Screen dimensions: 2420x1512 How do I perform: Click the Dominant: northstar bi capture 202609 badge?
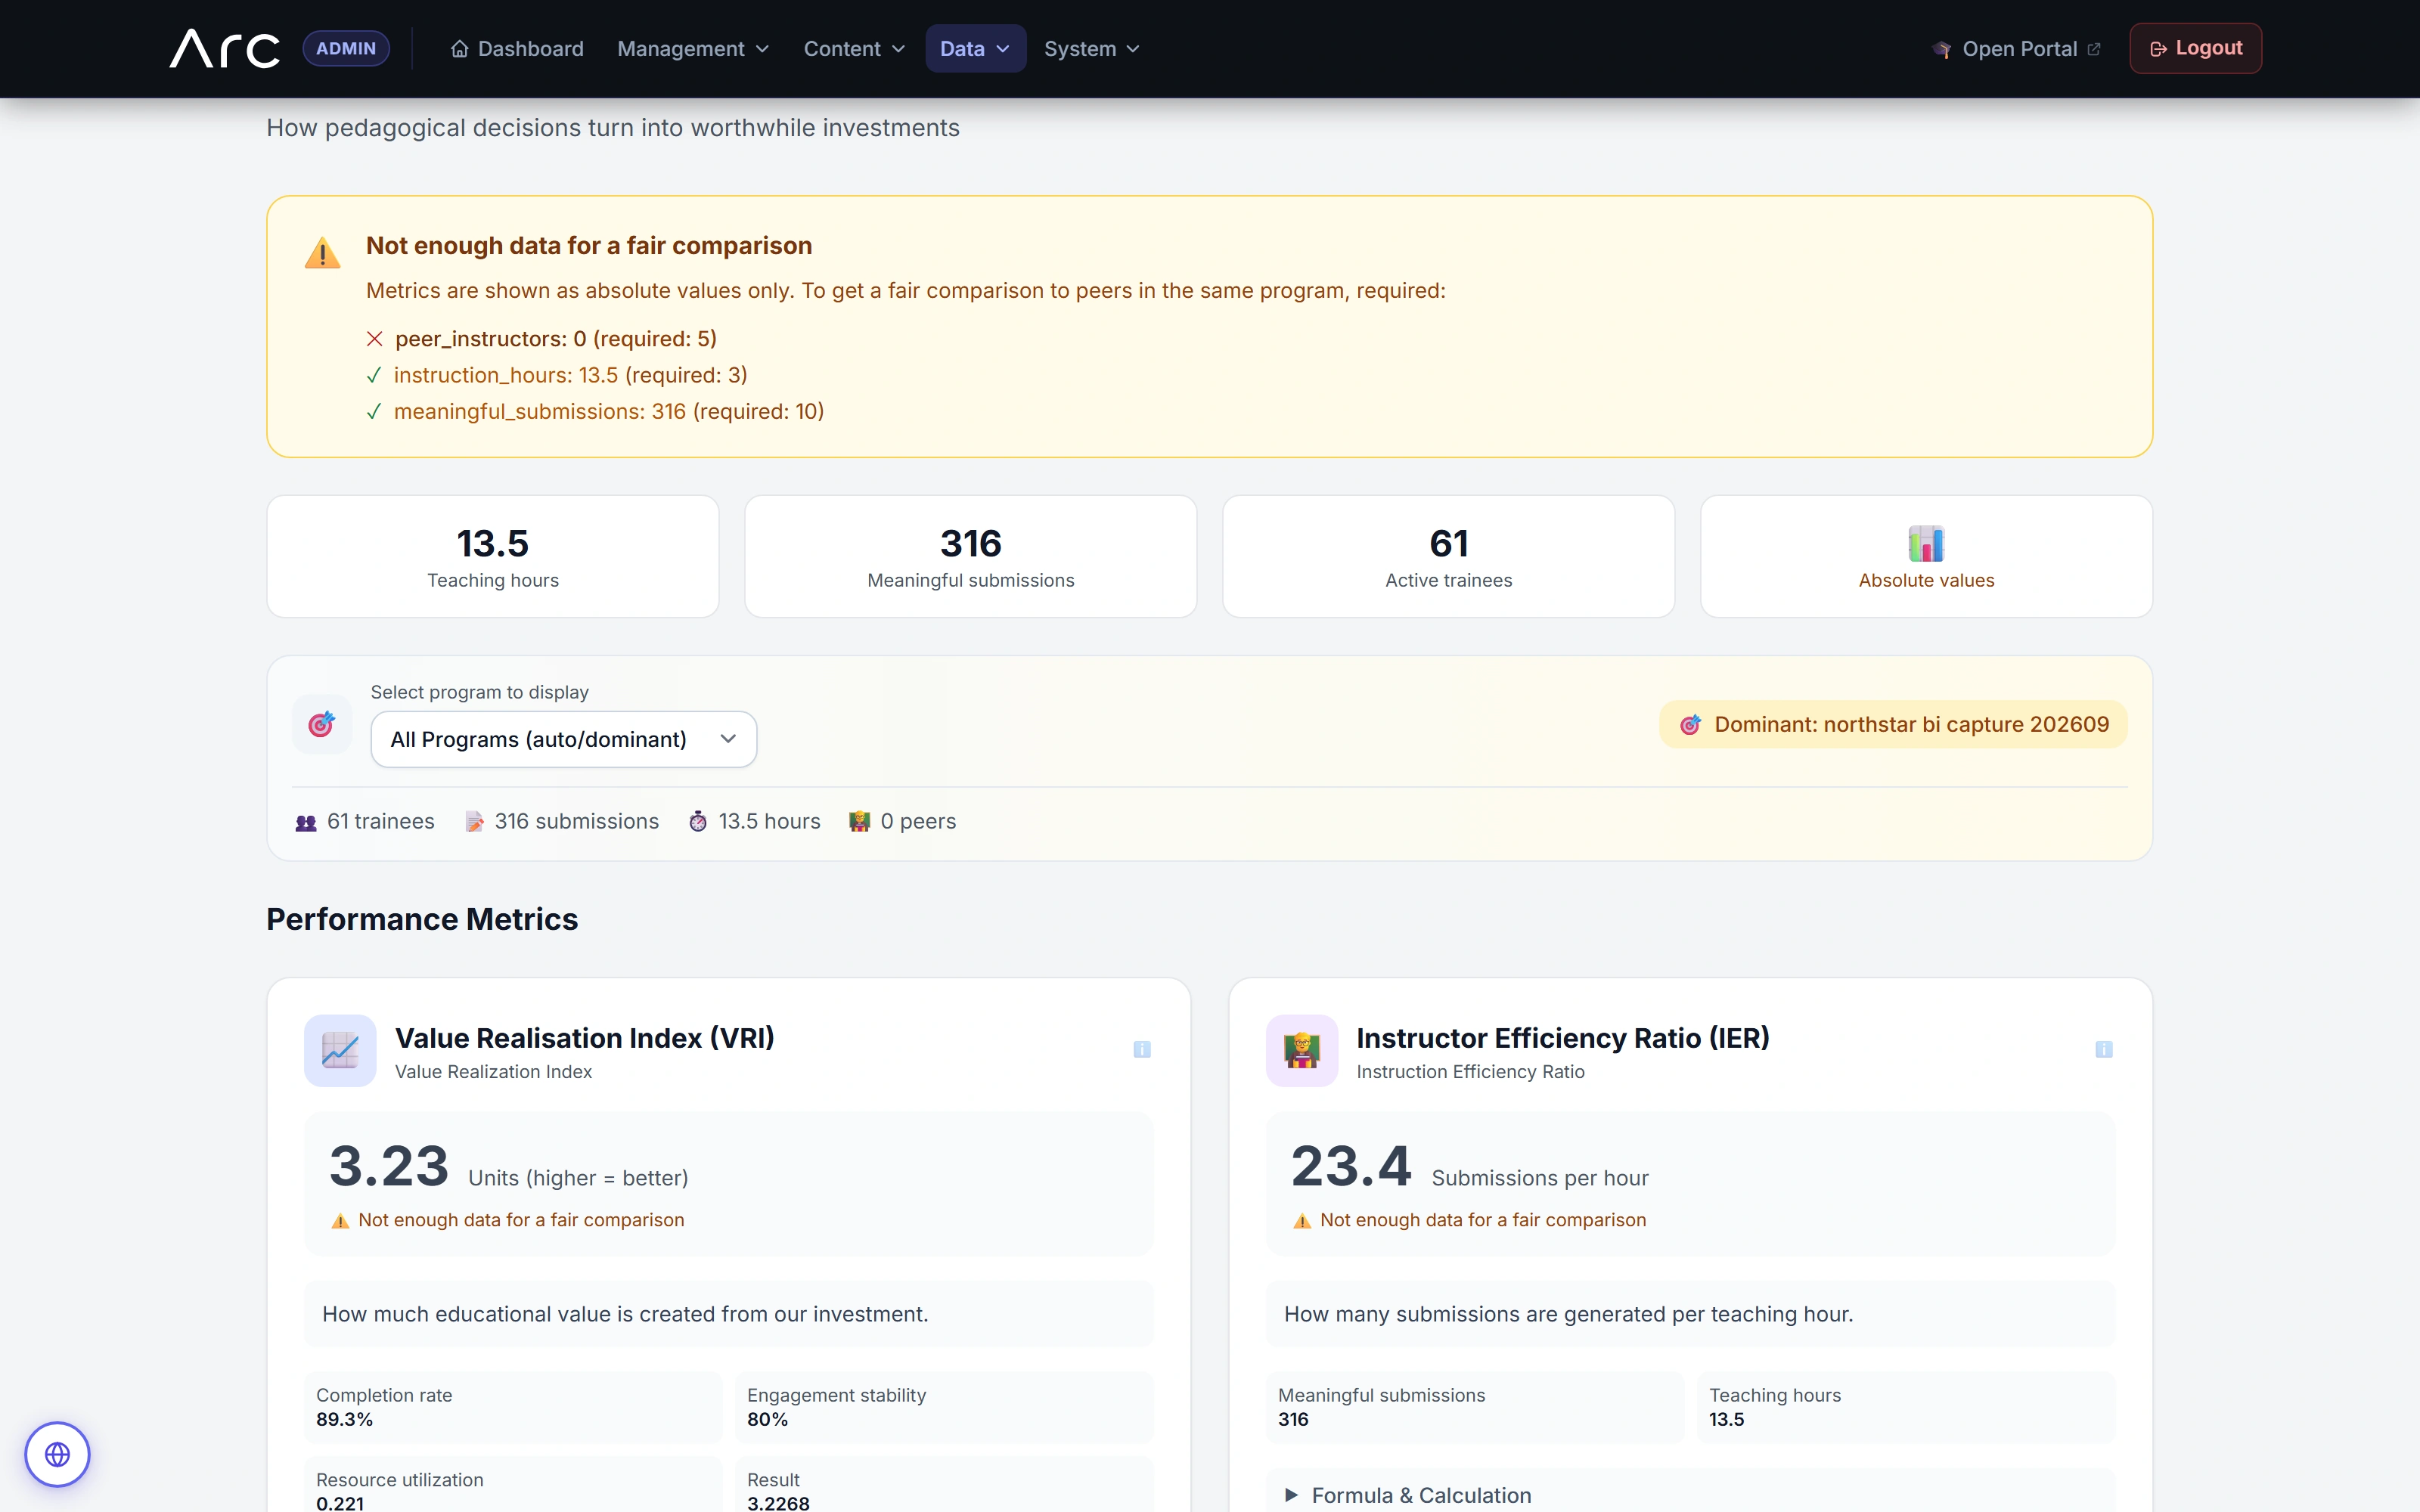pyautogui.click(x=1893, y=724)
